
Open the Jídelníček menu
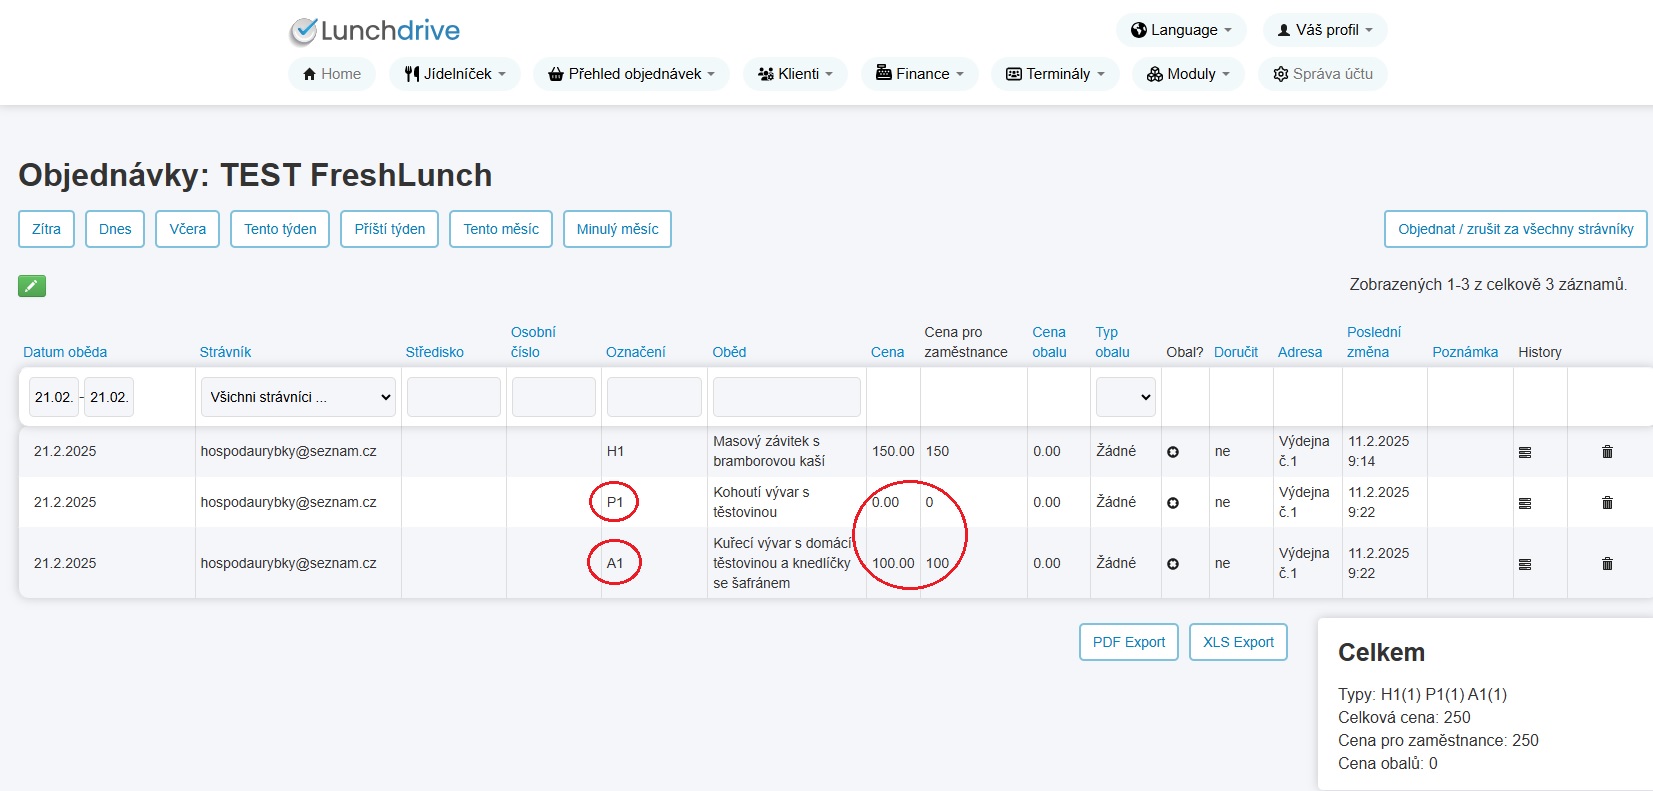point(455,74)
